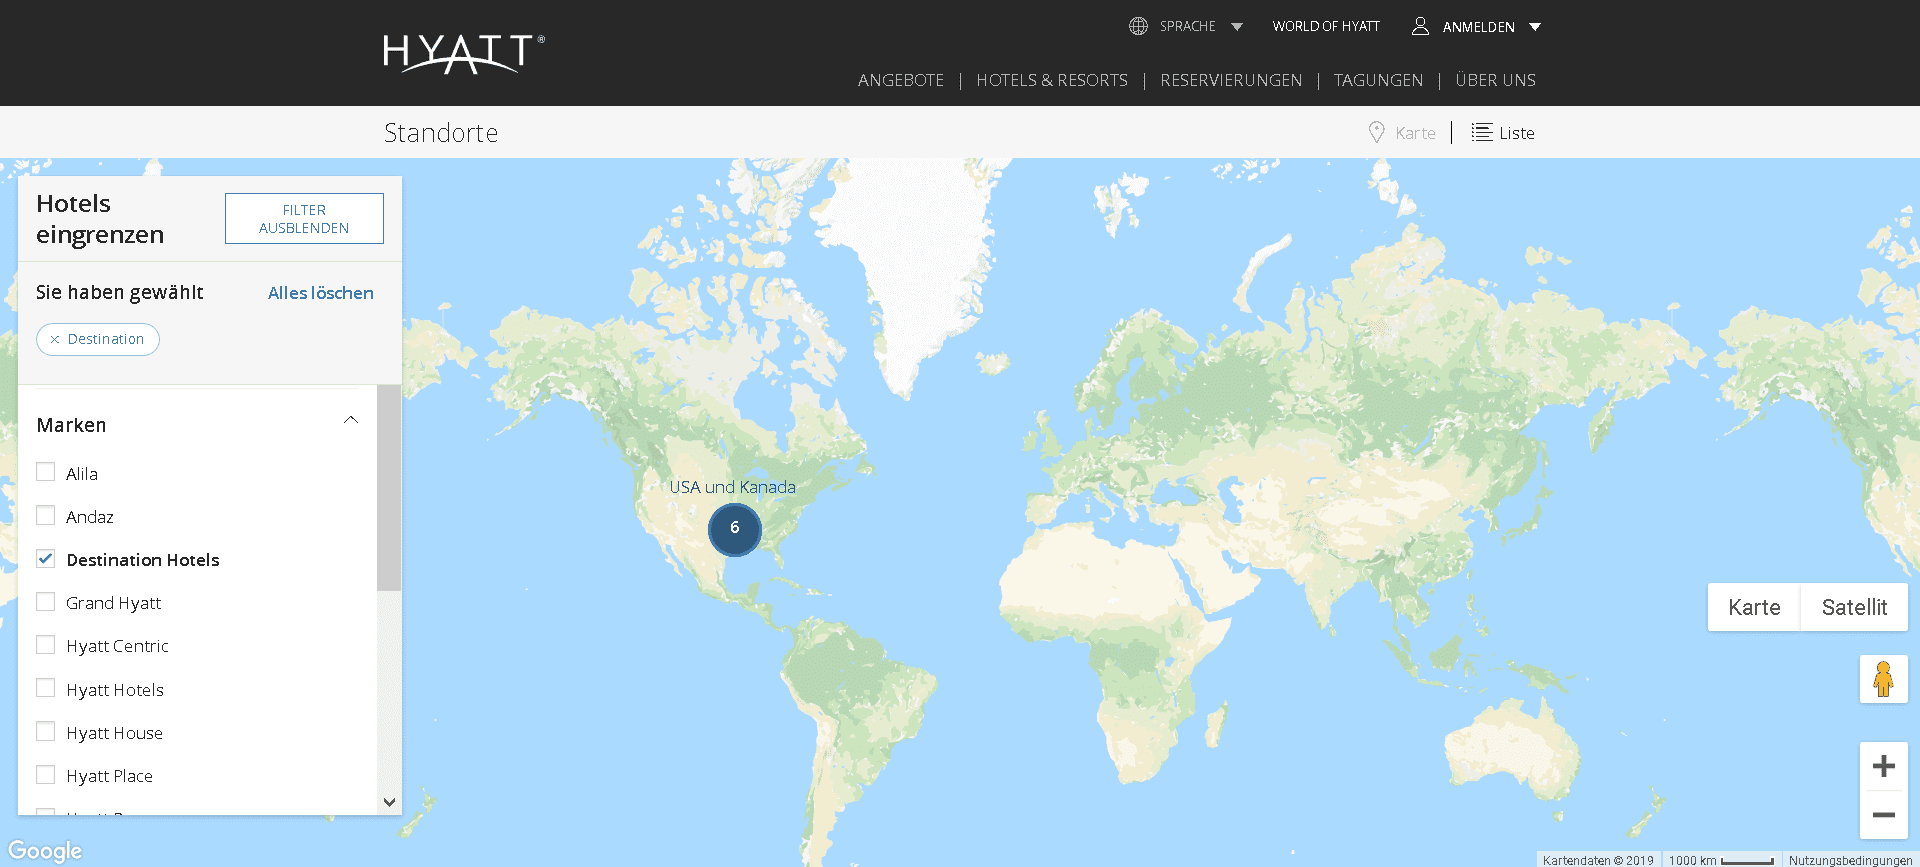The width and height of the screenshot is (1920, 867).
Task: Enable the Grand Hyatt checkbox
Action: pos(45,602)
